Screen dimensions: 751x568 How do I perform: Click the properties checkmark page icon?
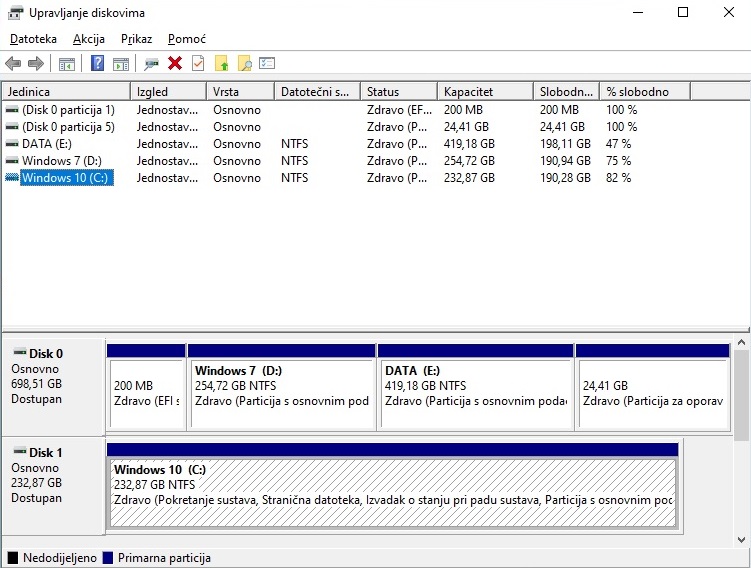click(198, 64)
